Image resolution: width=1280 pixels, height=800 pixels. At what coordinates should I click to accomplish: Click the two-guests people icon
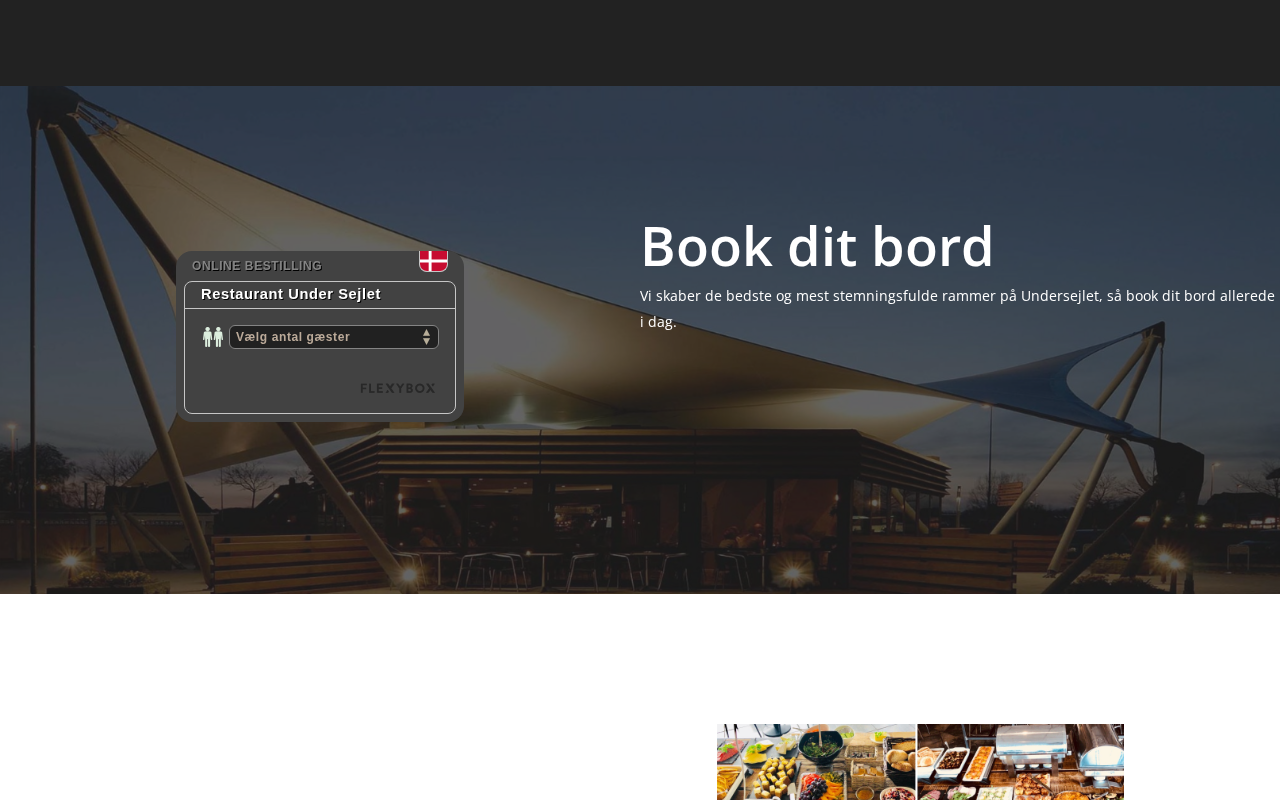pos(213,337)
